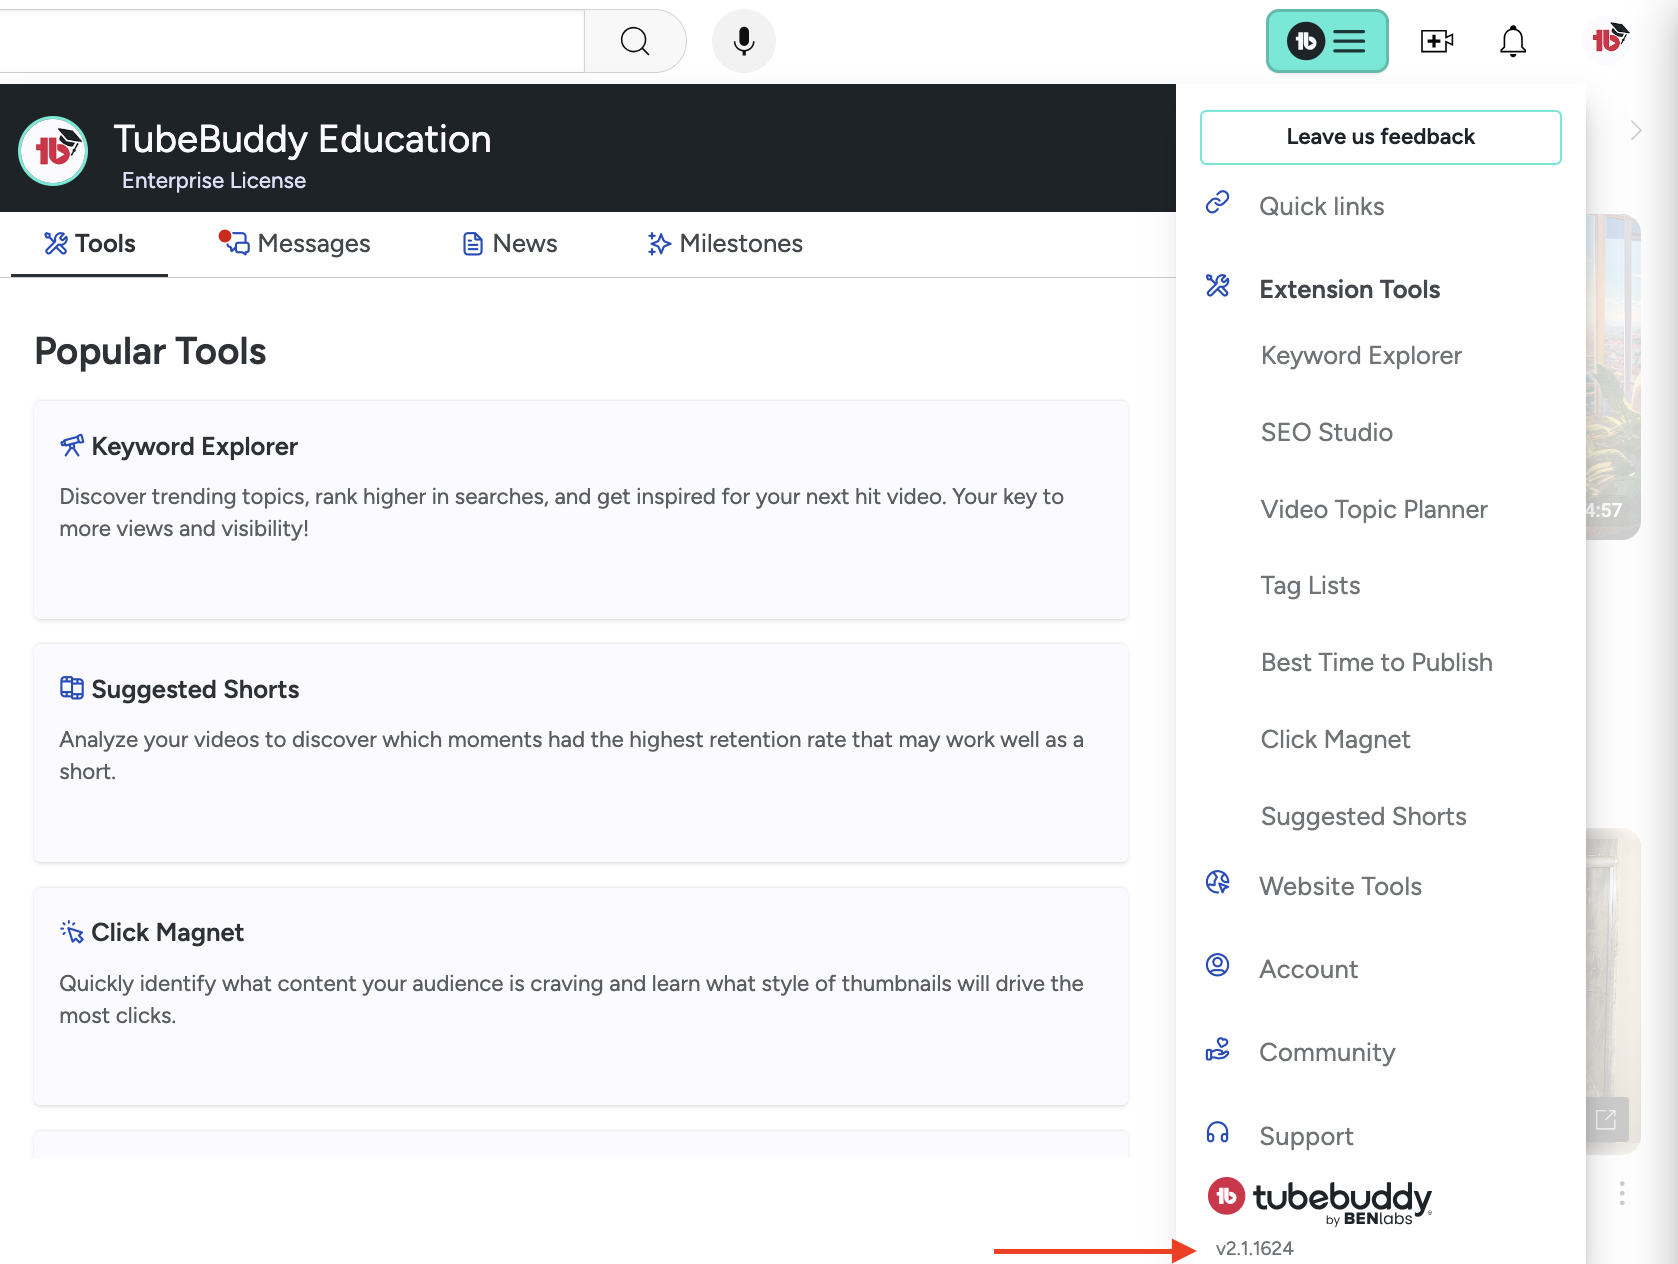Switch to the News tab

[x=510, y=244]
